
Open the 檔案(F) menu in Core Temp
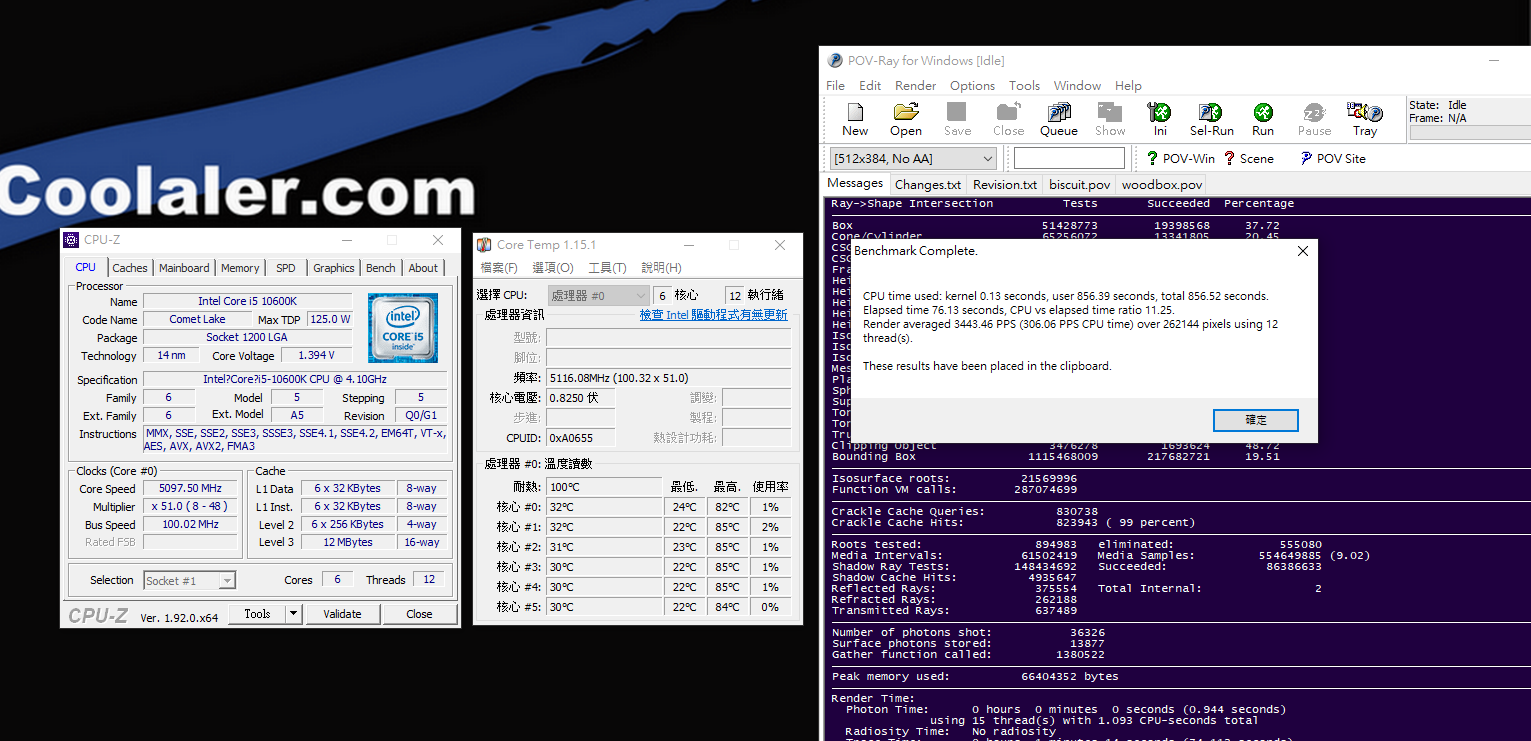pyautogui.click(x=499, y=268)
